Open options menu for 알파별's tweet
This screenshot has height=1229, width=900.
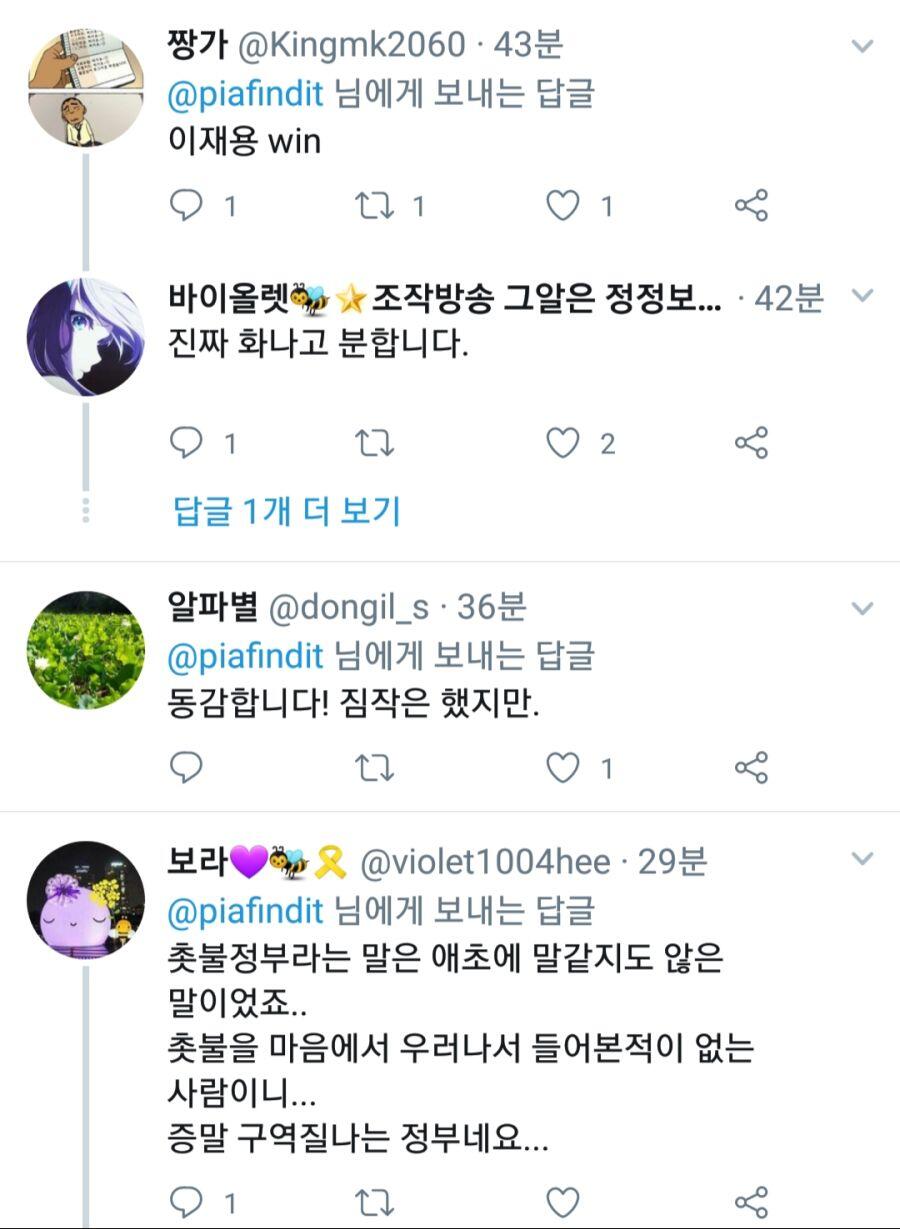(861, 608)
